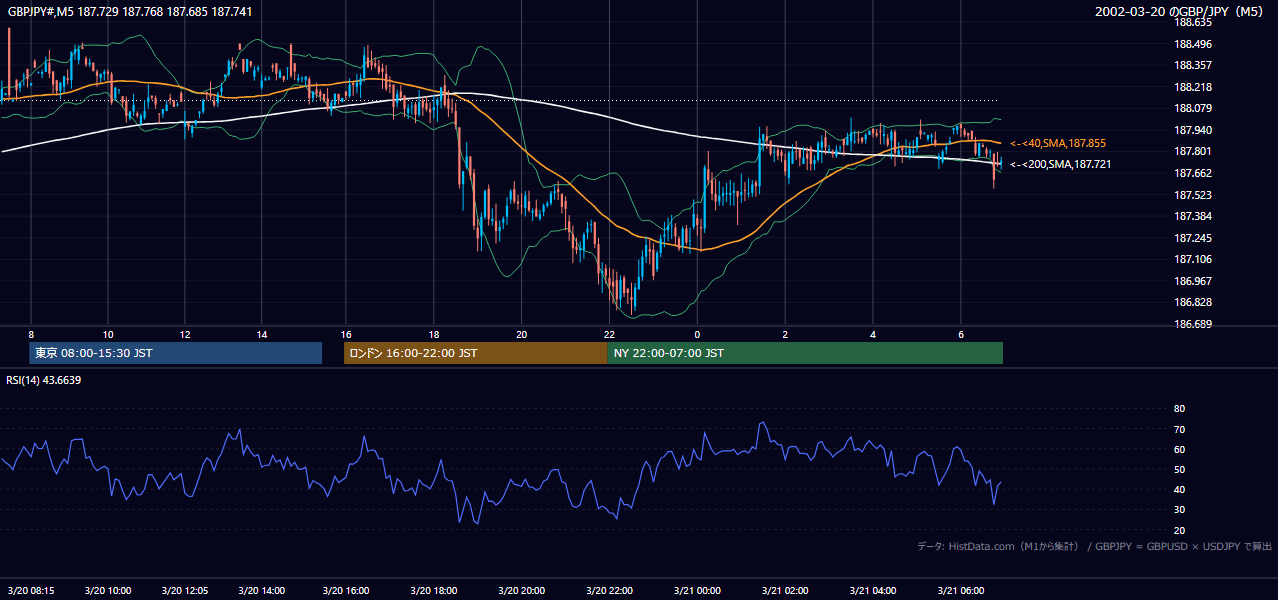1278x600 pixels.
Task: Click the 3/20 14:00 time label
Action: pyautogui.click(x=261, y=591)
